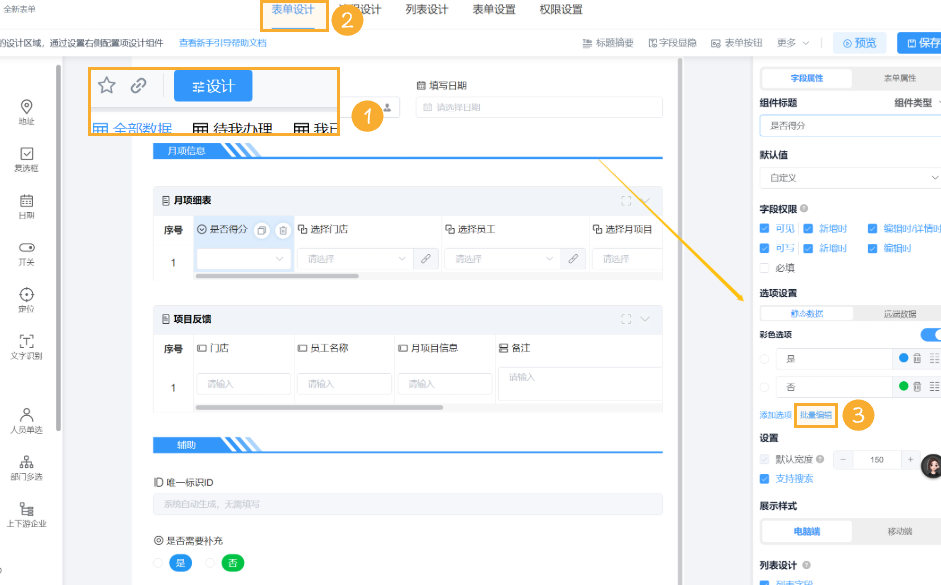The width and height of the screenshot is (941, 585).
Task: Expand the 更多 menu in the top toolbar
Action: 789,42
